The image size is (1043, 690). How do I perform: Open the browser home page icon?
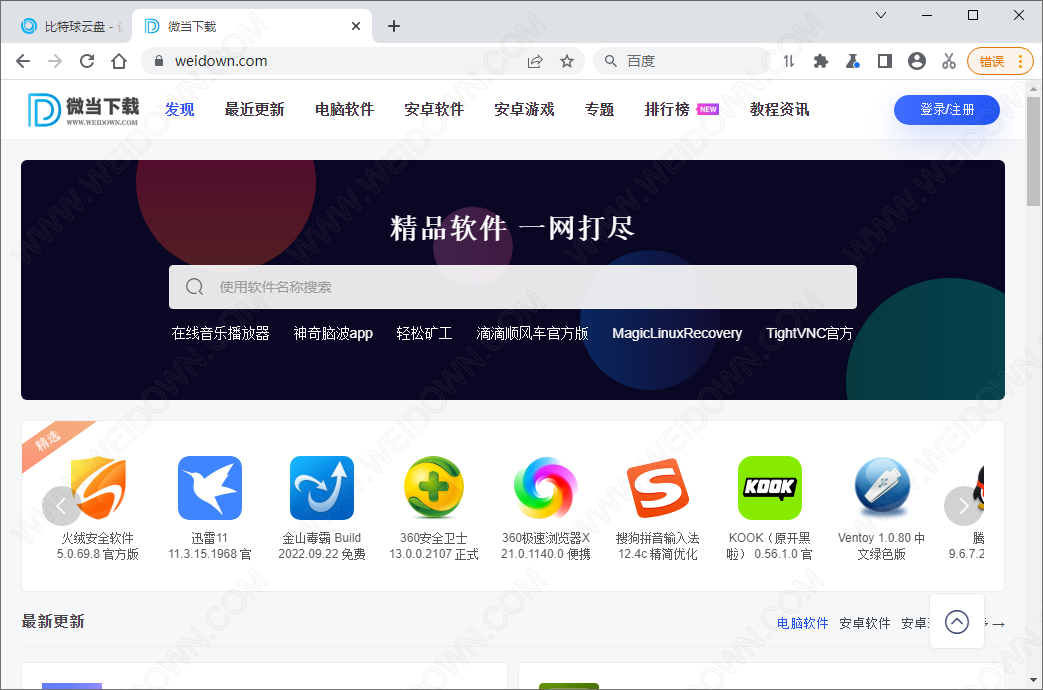coord(119,61)
